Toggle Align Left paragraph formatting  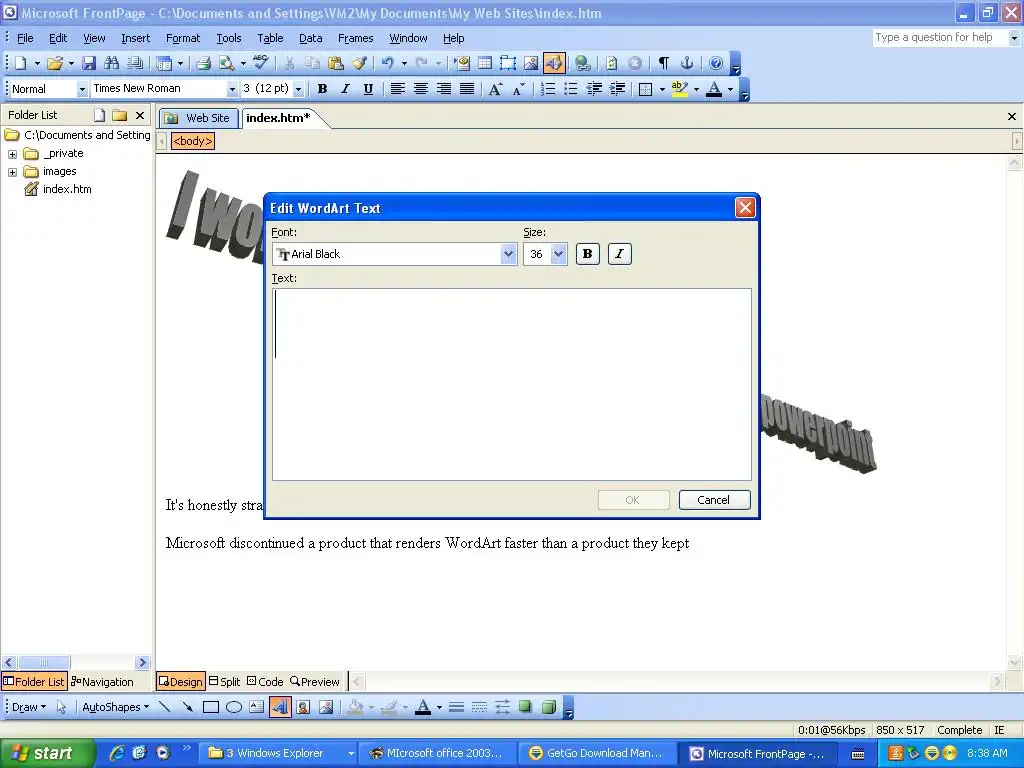coord(397,89)
